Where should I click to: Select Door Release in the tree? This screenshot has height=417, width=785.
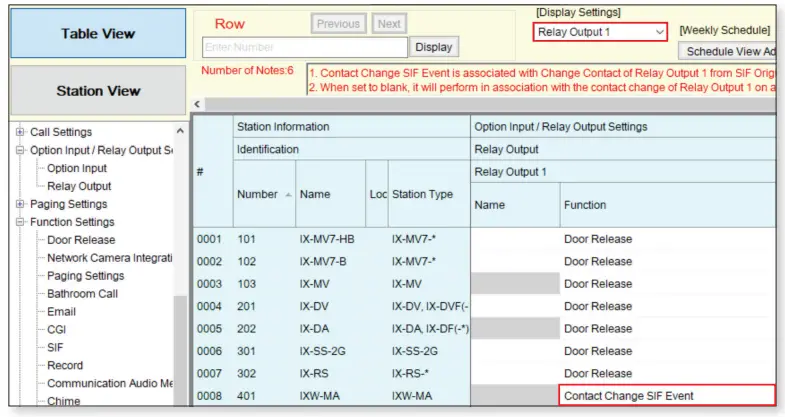(81, 240)
